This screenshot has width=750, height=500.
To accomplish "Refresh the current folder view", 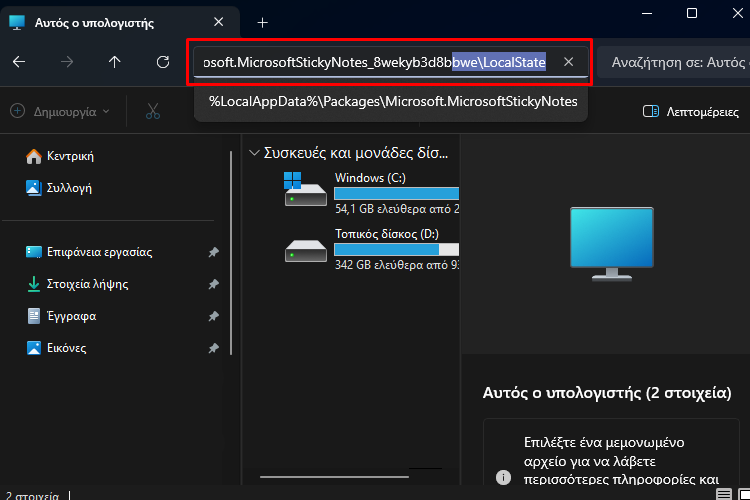I will click(163, 62).
